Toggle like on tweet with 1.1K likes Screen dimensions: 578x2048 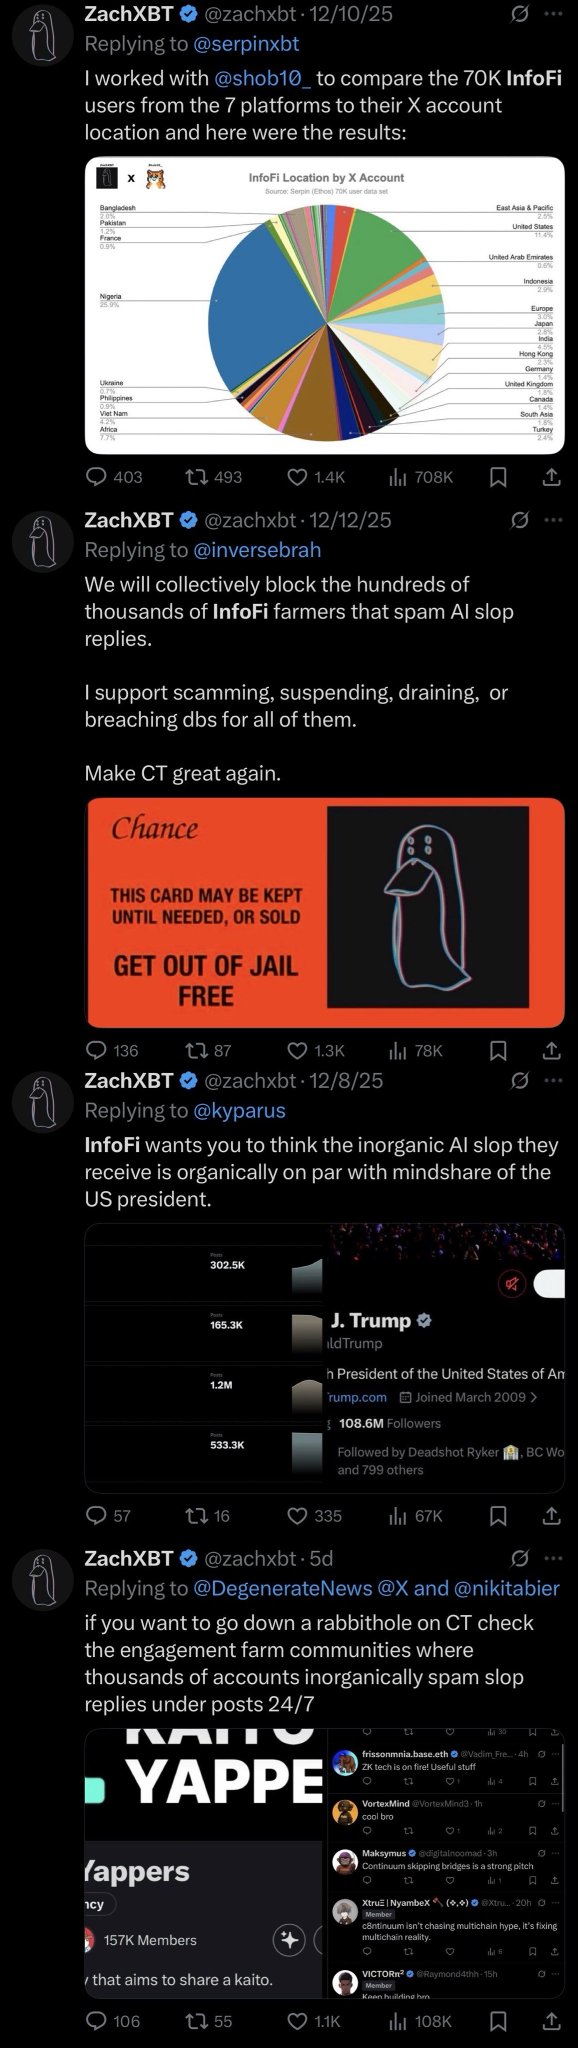[x=297, y=2021]
